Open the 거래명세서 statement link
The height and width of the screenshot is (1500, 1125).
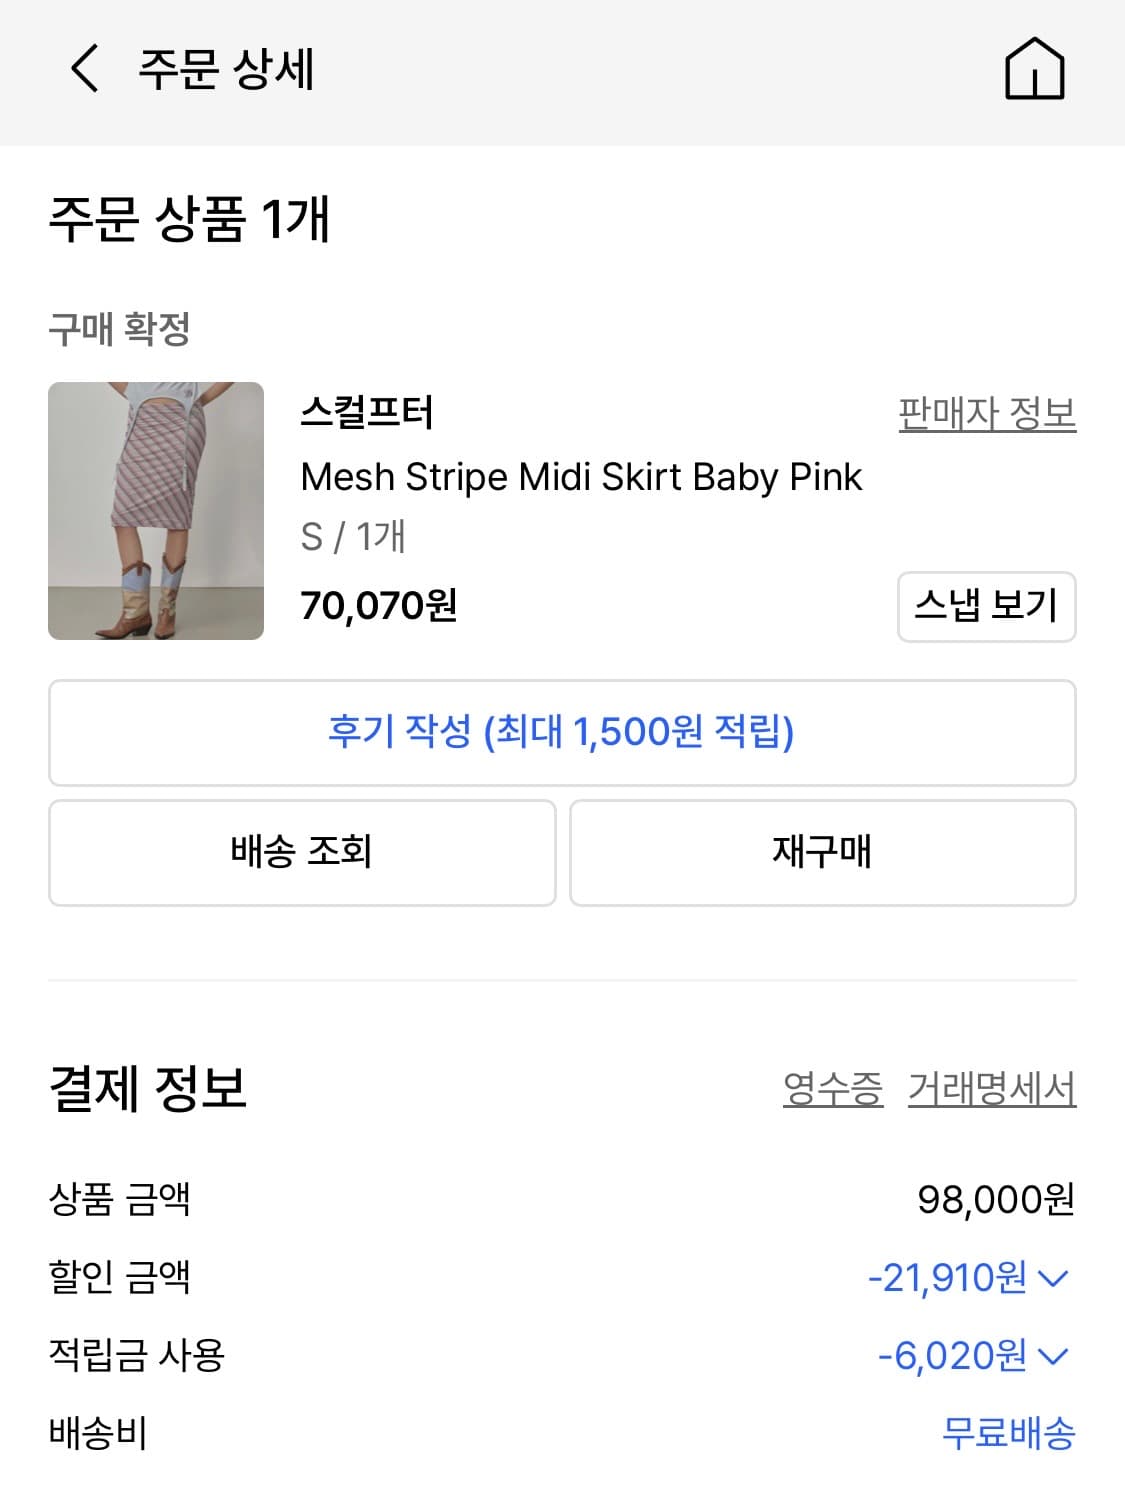[x=991, y=1089]
